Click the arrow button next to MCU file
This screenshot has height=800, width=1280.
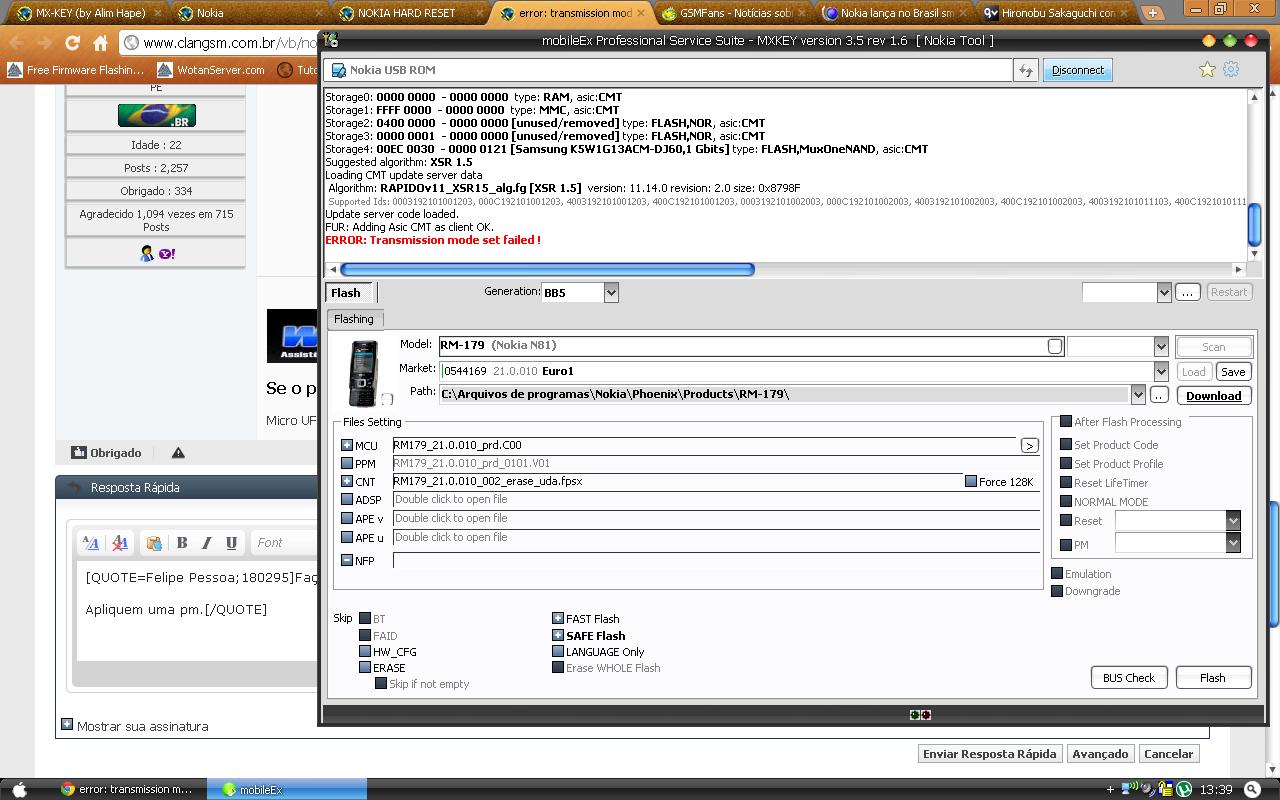coord(1029,445)
